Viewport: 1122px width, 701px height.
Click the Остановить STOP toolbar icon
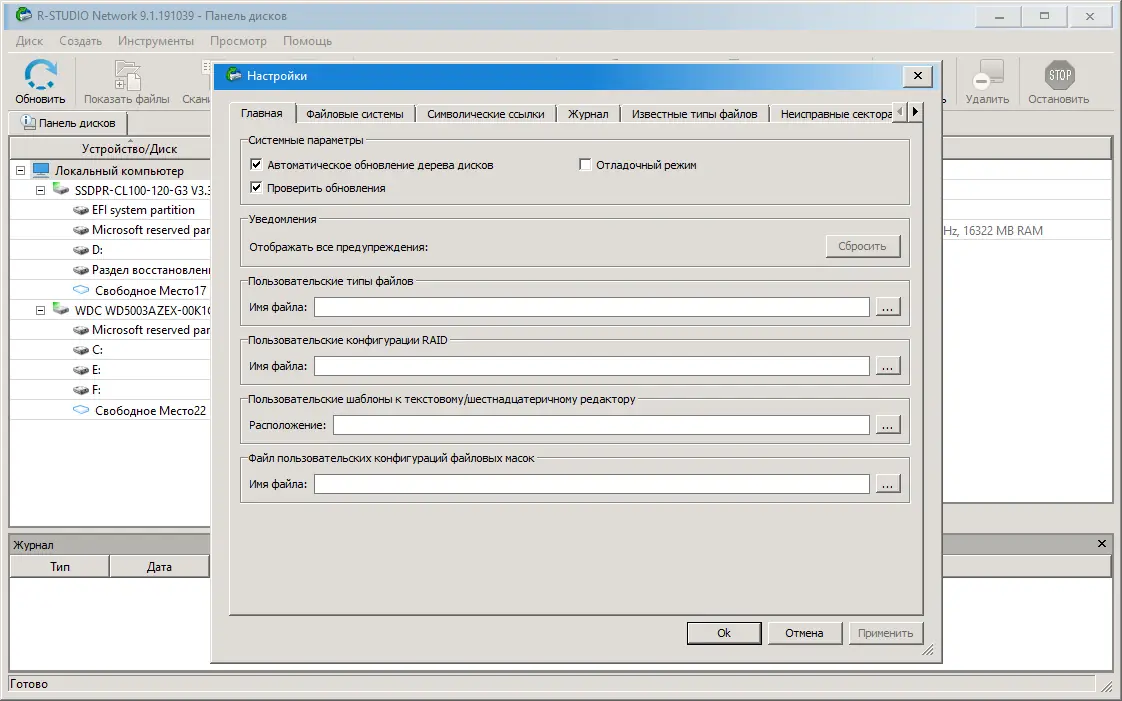tap(1058, 75)
